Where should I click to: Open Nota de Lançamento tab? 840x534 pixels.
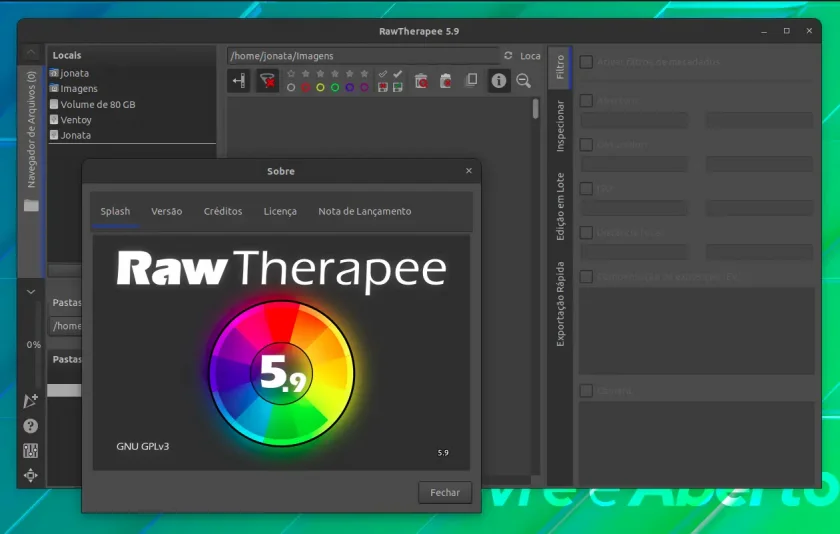click(365, 211)
